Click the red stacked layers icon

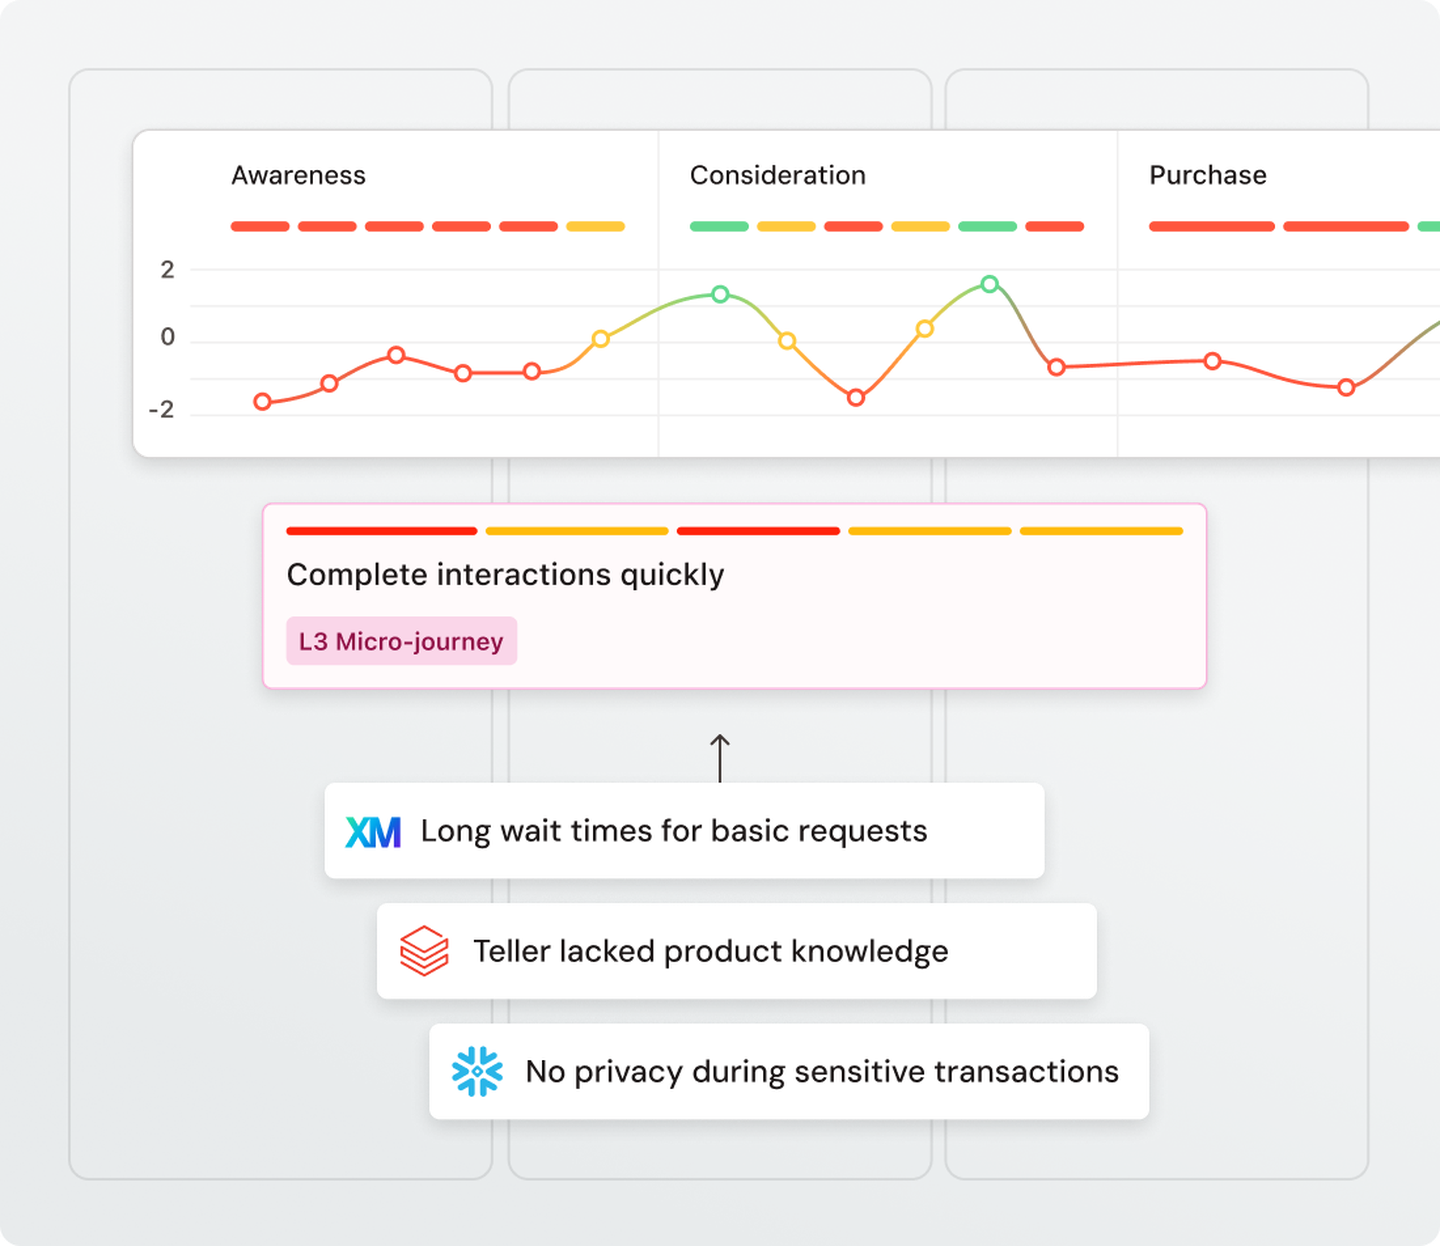[424, 951]
